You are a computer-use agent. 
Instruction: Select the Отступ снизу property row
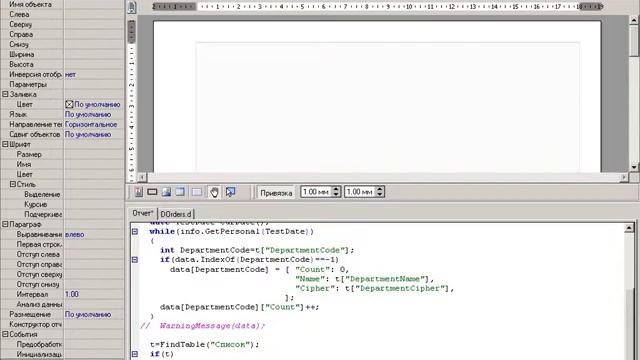click(x=62, y=284)
